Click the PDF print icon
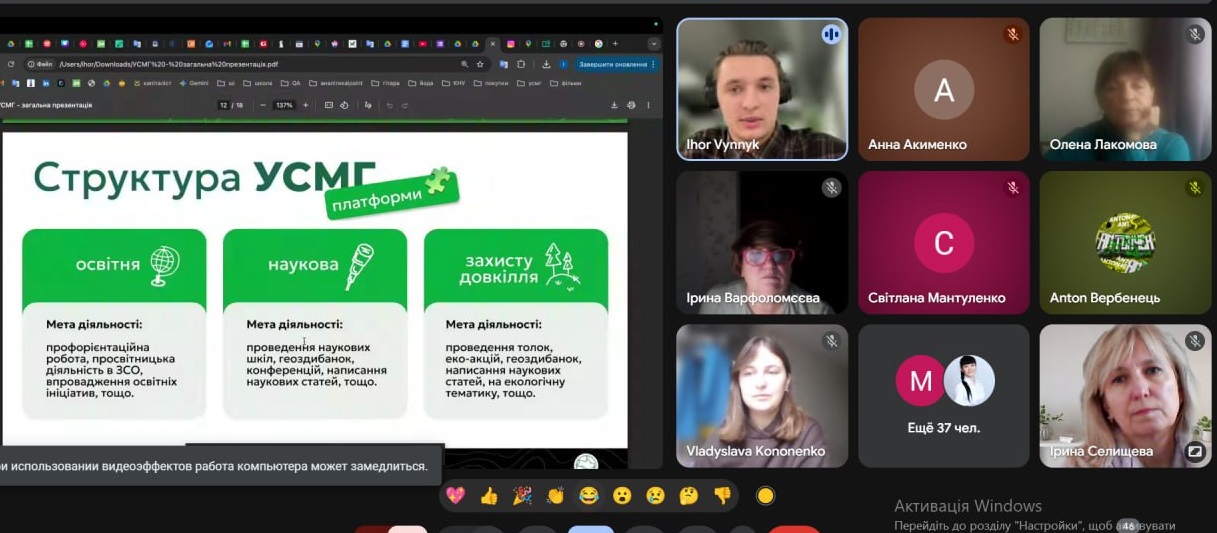 pyautogui.click(x=631, y=105)
